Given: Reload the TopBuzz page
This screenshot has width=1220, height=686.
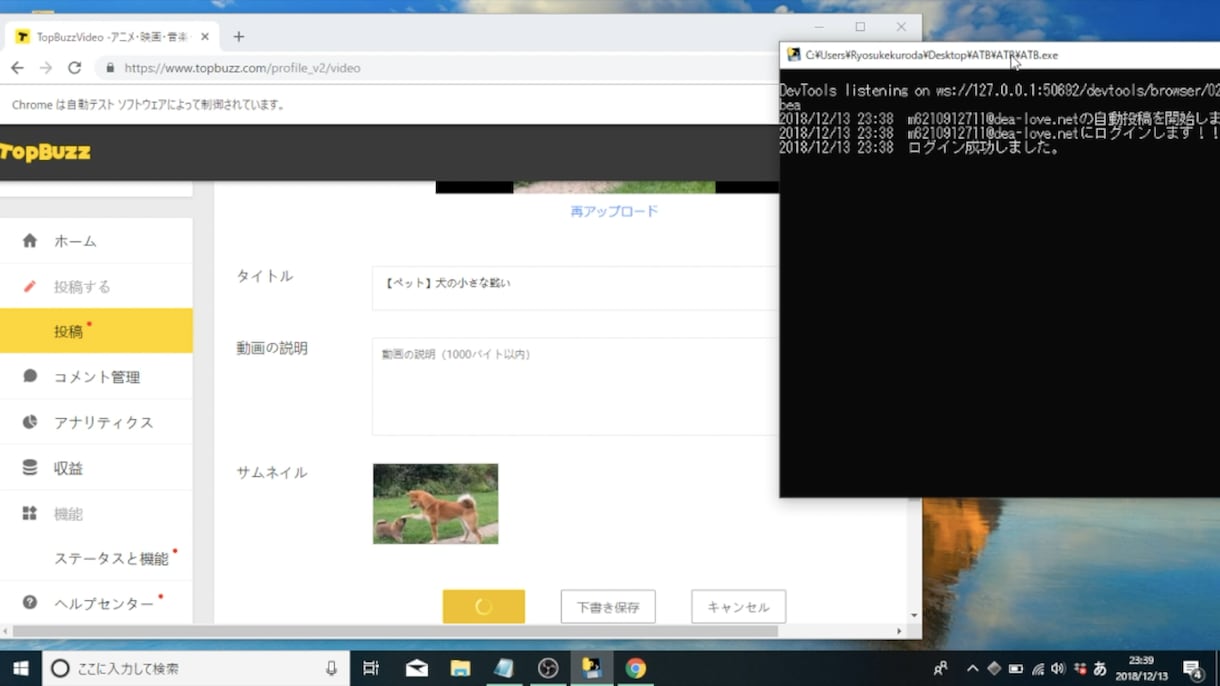Looking at the screenshot, I should (x=74, y=68).
